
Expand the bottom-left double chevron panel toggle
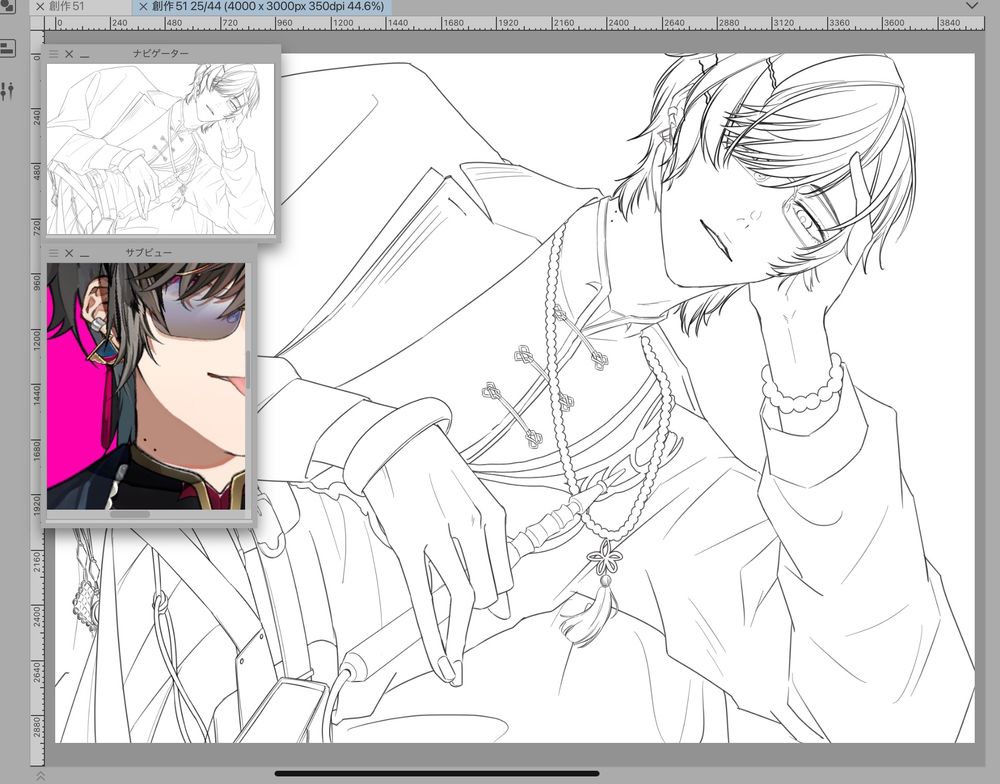point(40,776)
